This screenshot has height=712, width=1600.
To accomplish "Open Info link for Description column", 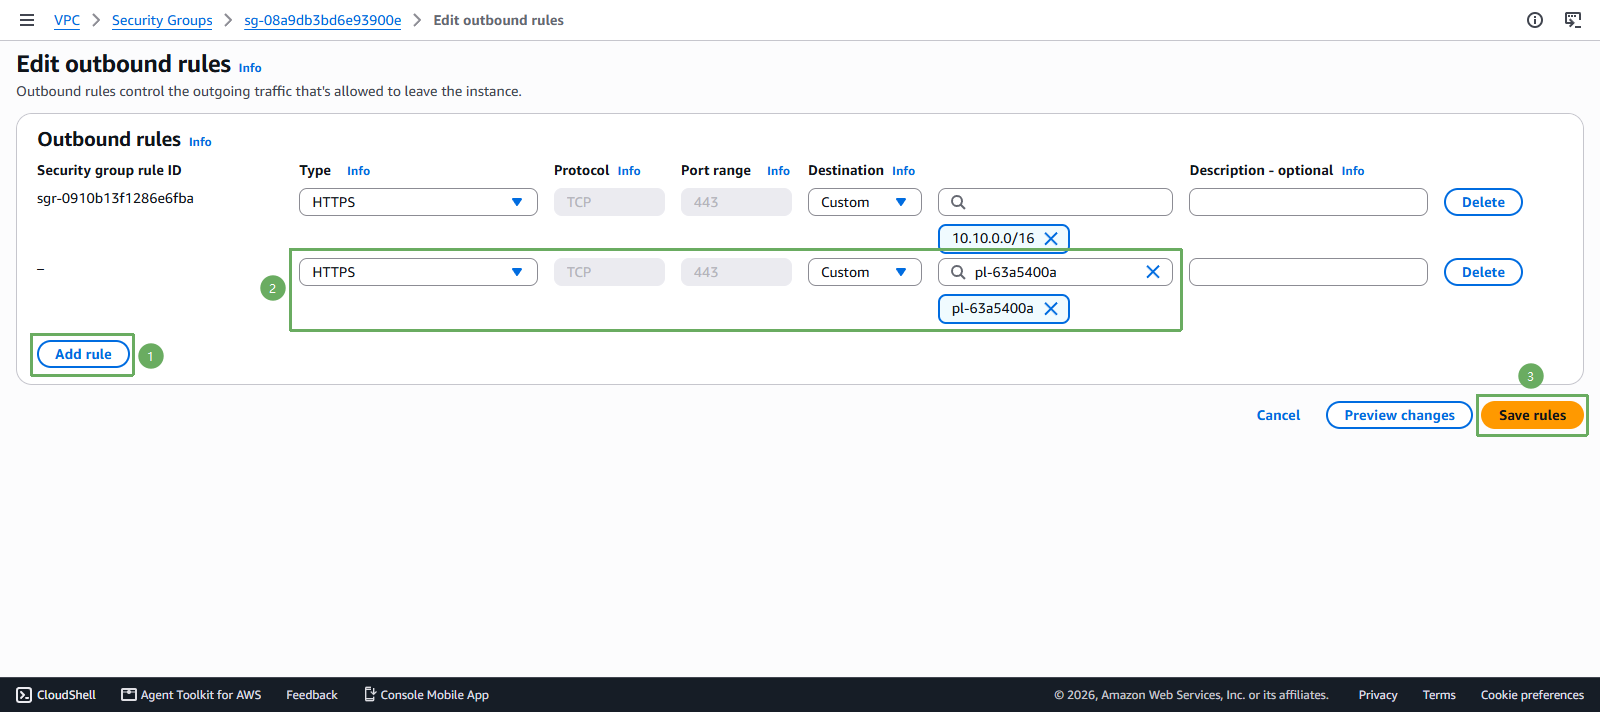I will click(1353, 171).
